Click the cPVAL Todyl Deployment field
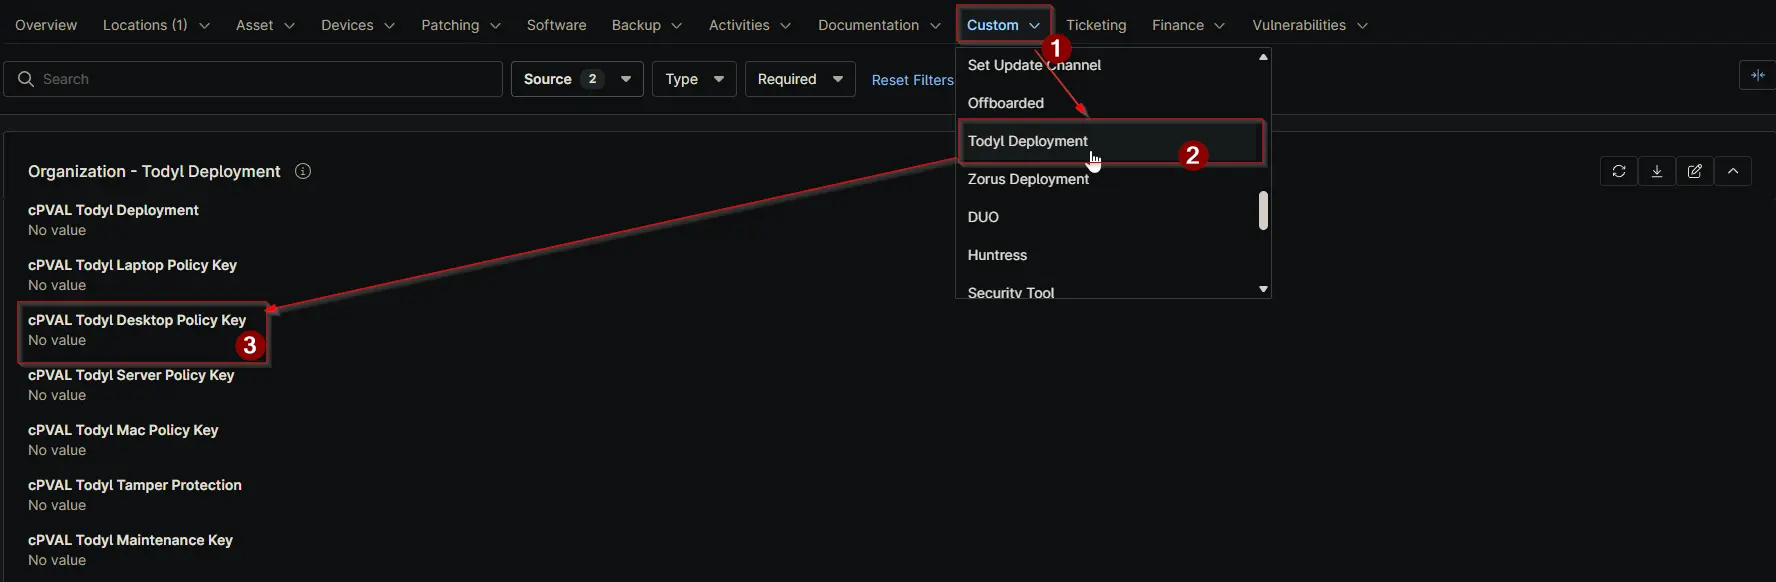The height and width of the screenshot is (582, 1776). (113, 220)
